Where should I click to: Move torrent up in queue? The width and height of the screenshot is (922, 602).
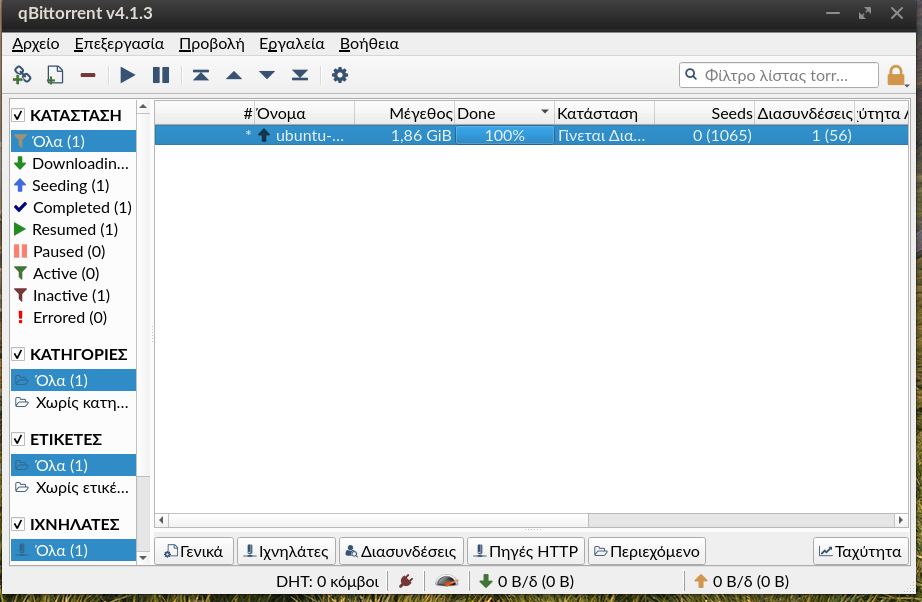point(234,75)
